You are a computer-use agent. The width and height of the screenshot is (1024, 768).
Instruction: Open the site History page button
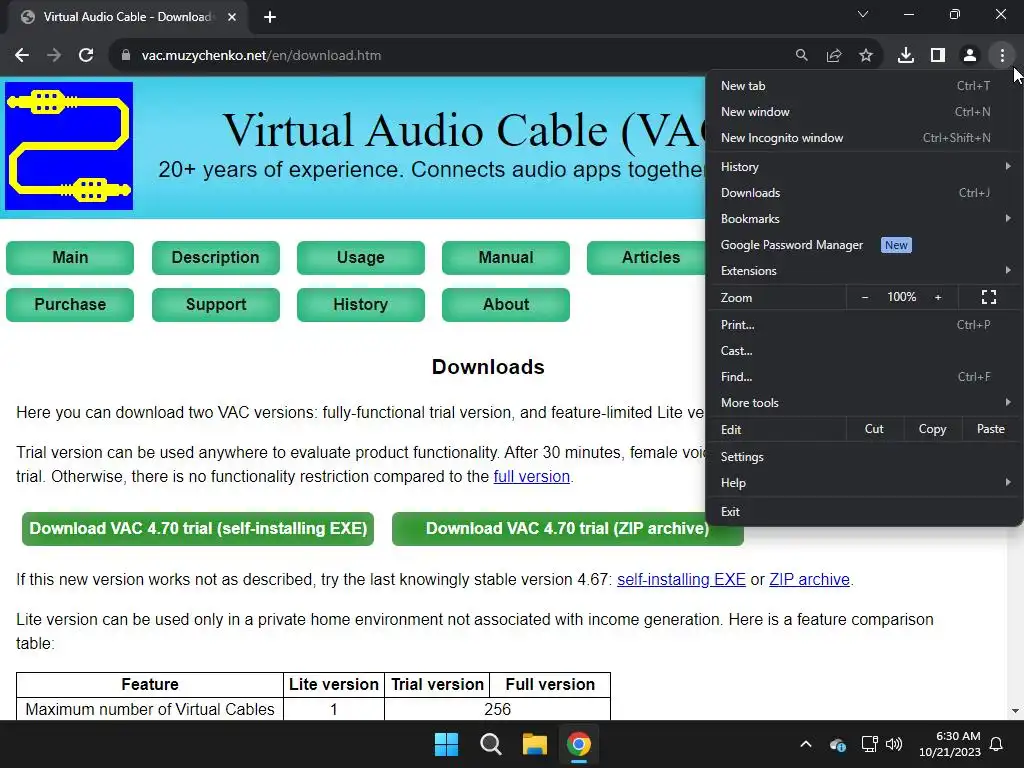[x=360, y=304]
